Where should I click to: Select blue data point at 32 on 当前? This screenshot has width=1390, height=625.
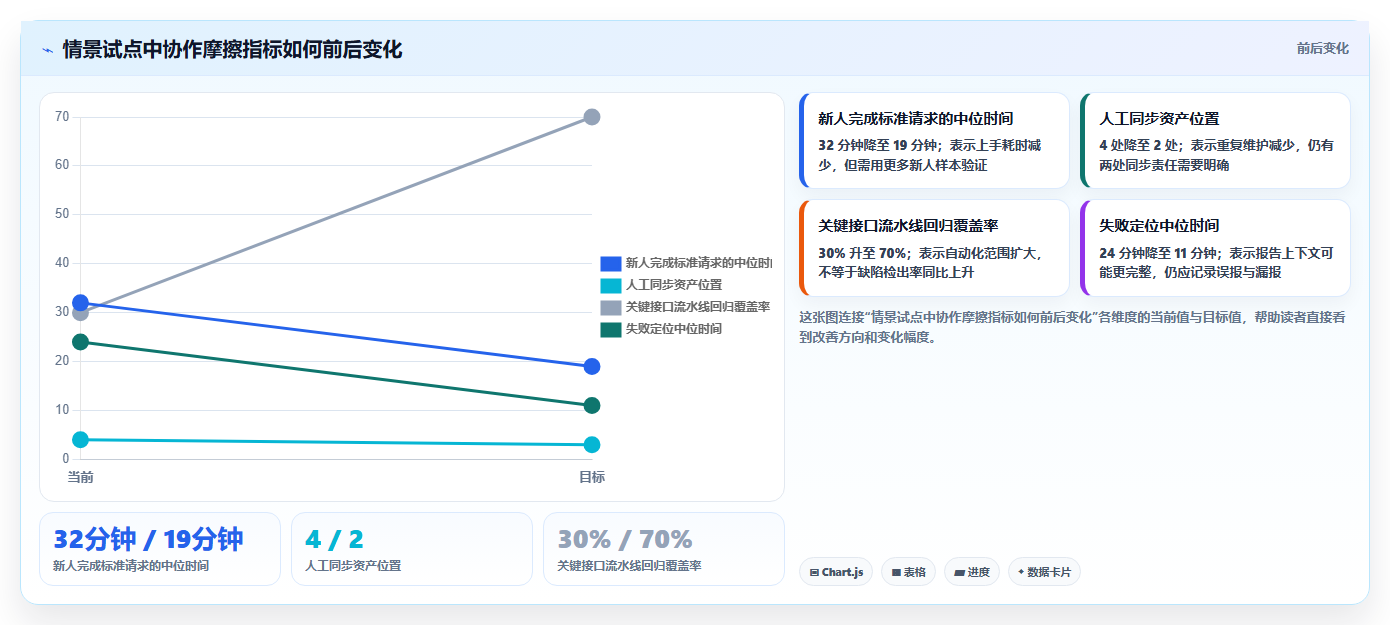point(80,303)
